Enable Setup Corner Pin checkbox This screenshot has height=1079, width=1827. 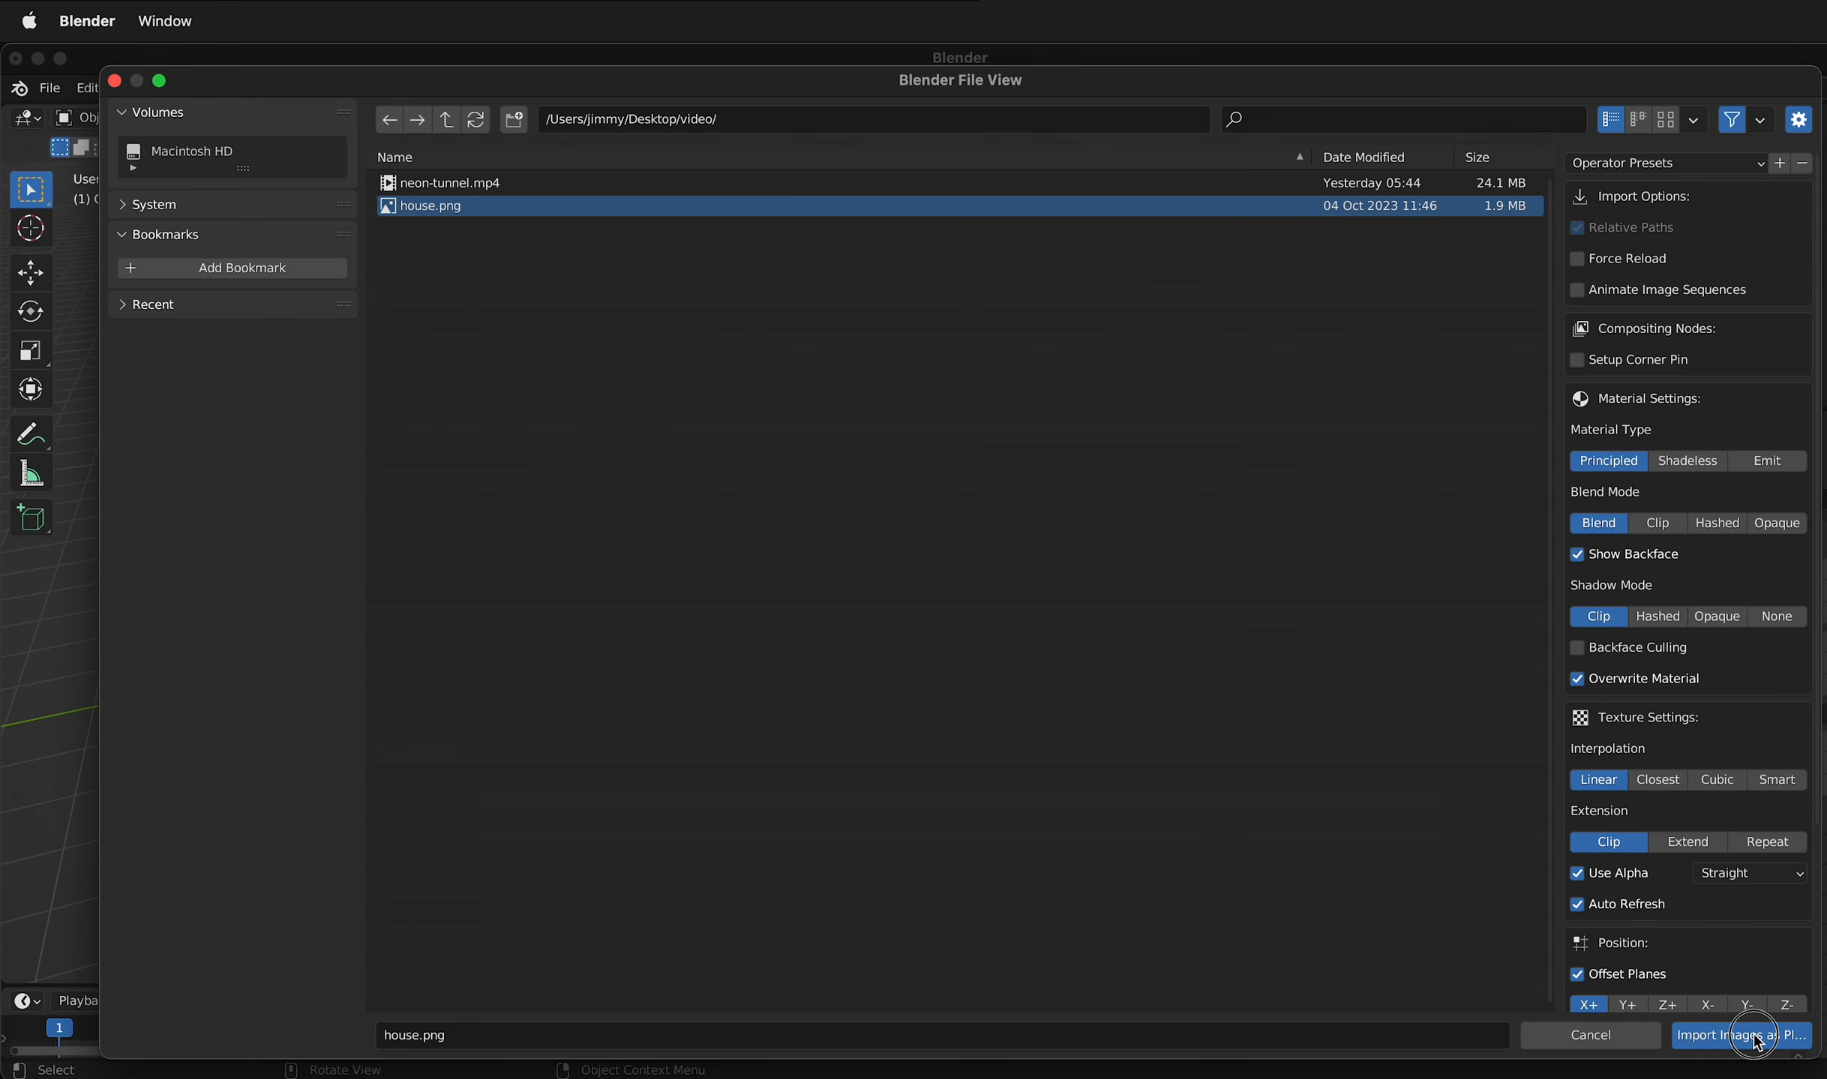click(1577, 360)
